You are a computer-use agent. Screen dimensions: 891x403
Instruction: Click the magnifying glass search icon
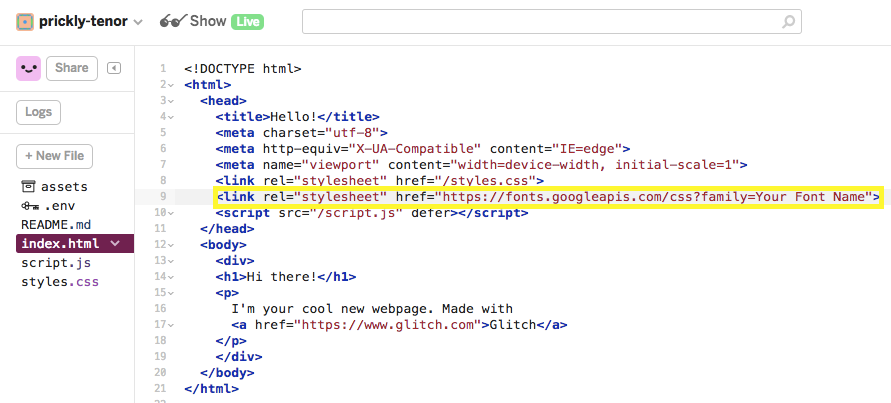pyautogui.click(x=788, y=22)
